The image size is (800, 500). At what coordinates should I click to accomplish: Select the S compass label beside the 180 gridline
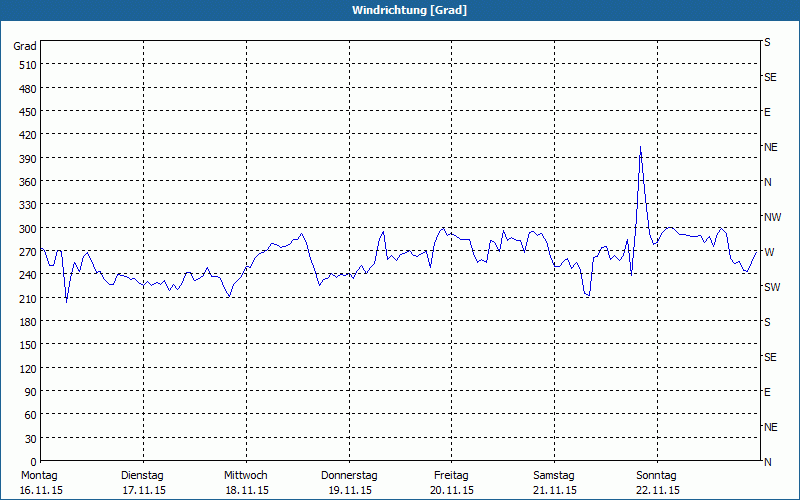click(767, 322)
